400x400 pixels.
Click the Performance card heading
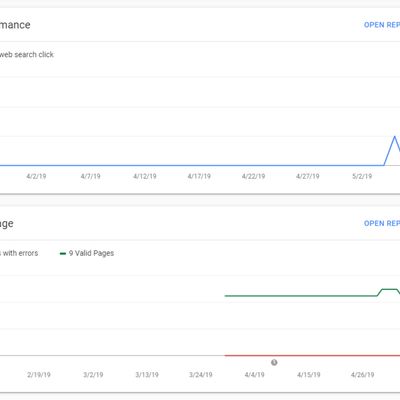coord(15,25)
